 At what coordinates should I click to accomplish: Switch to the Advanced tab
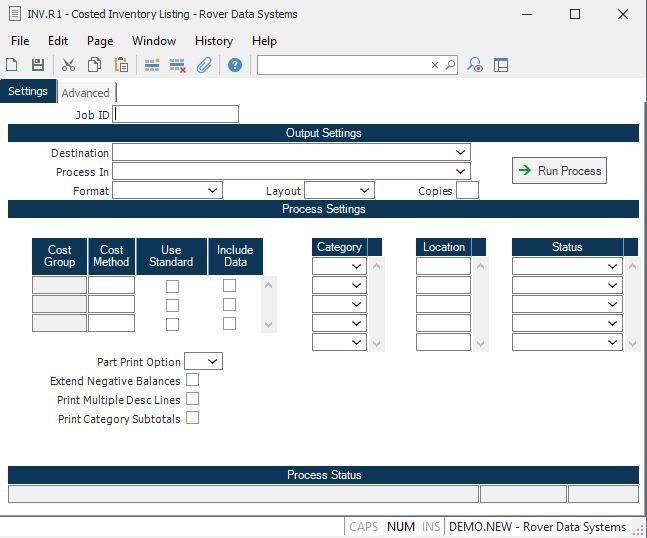pyautogui.click(x=85, y=93)
